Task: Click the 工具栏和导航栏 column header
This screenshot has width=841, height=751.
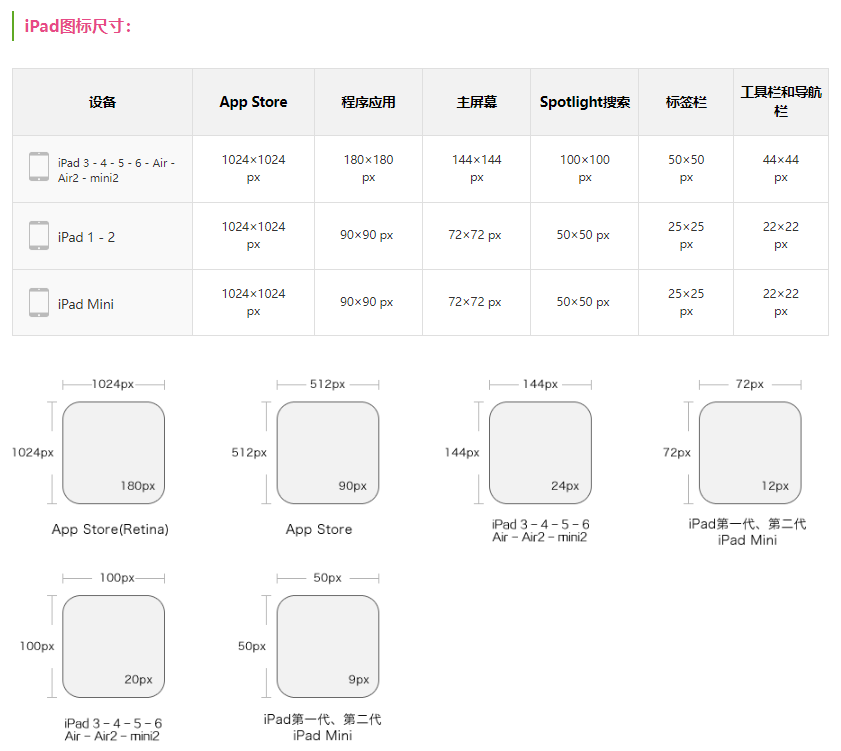Action: [x=781, y=101]
